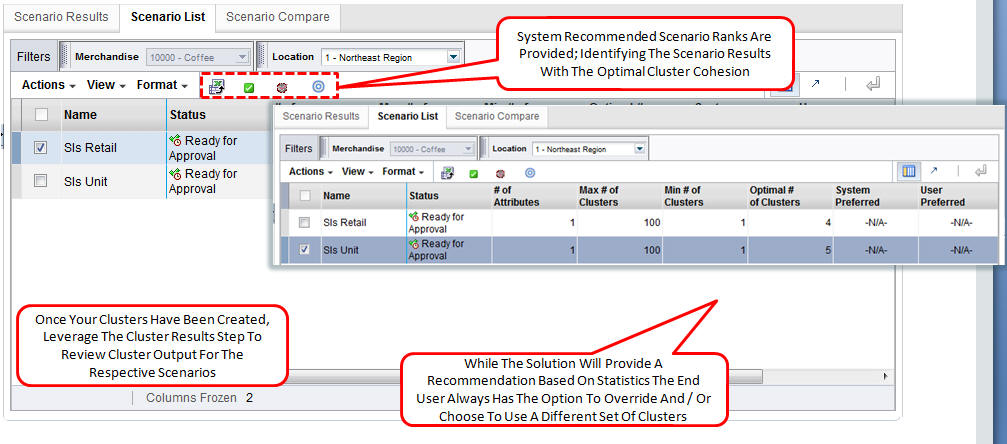This screenshot has width=1007, height=444.
Task: Click red circular toolbar icon in back panel
Action: 282,88
